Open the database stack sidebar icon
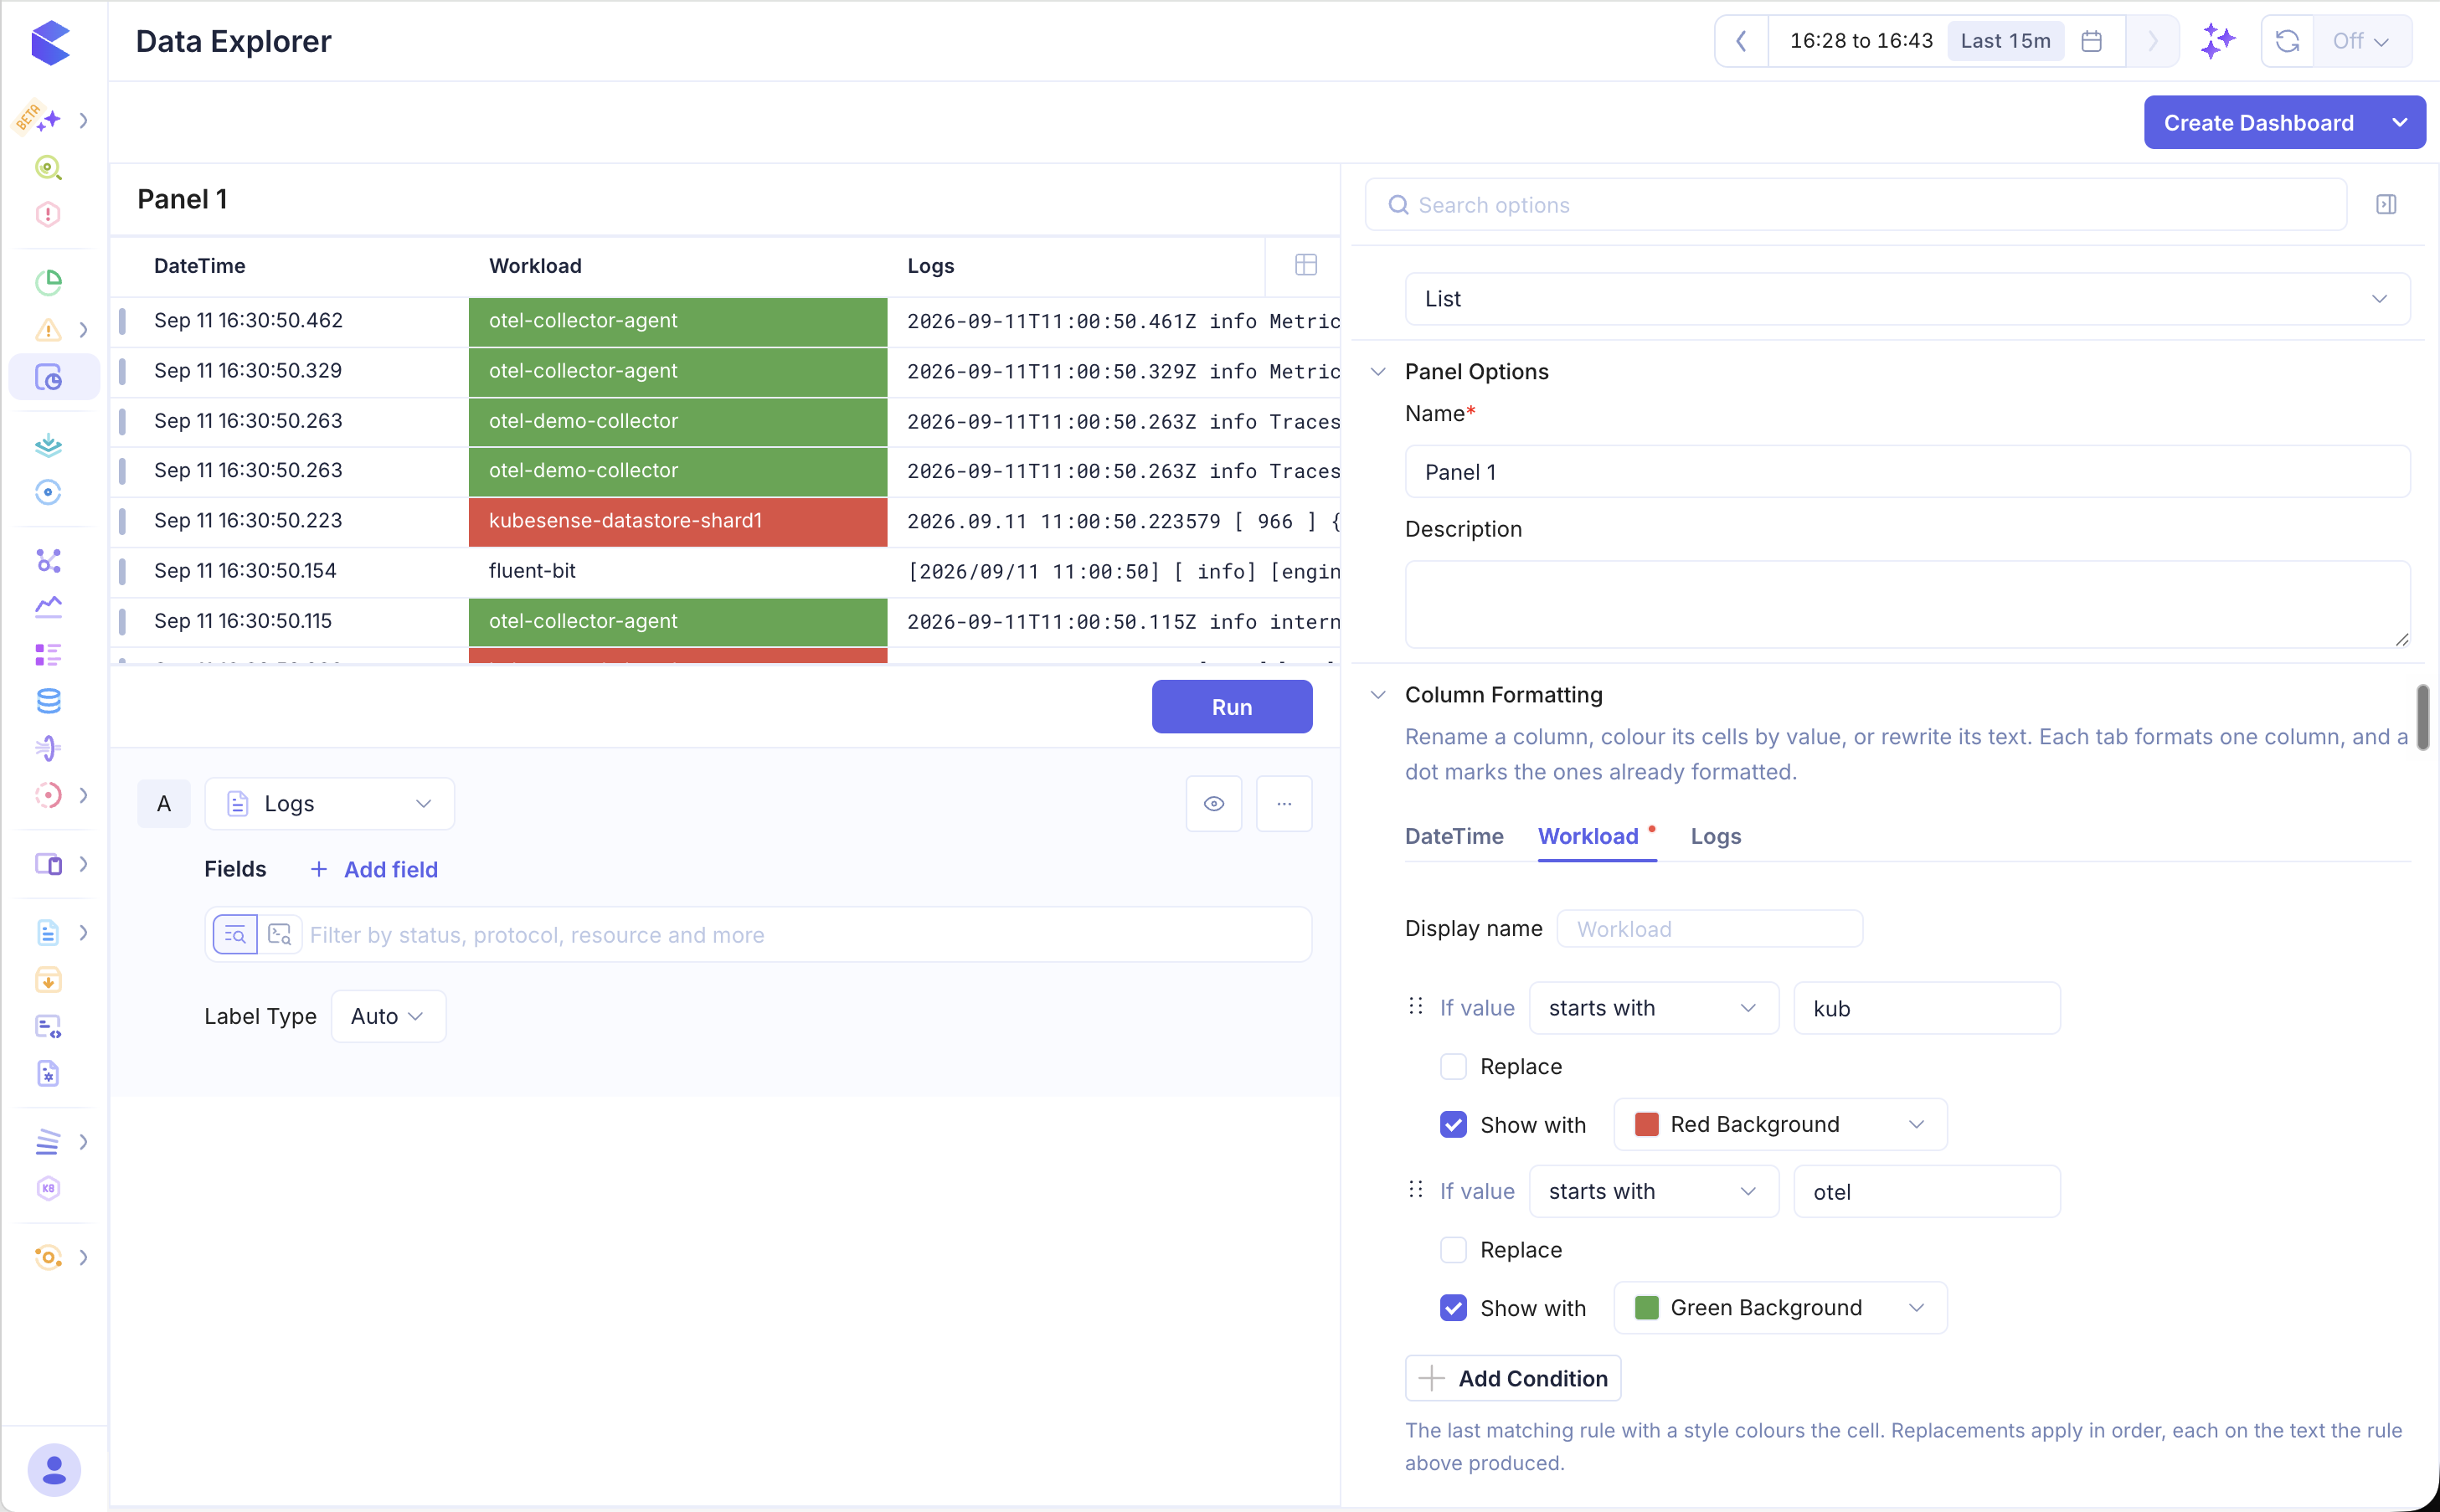The width and height of the screenshot is (2440, 1512). coord(48,701)
